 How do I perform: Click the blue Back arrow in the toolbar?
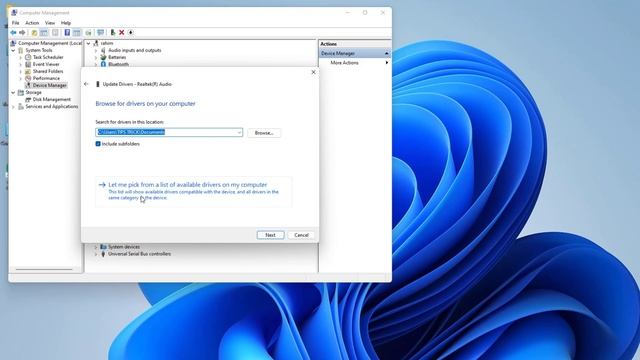13,33
